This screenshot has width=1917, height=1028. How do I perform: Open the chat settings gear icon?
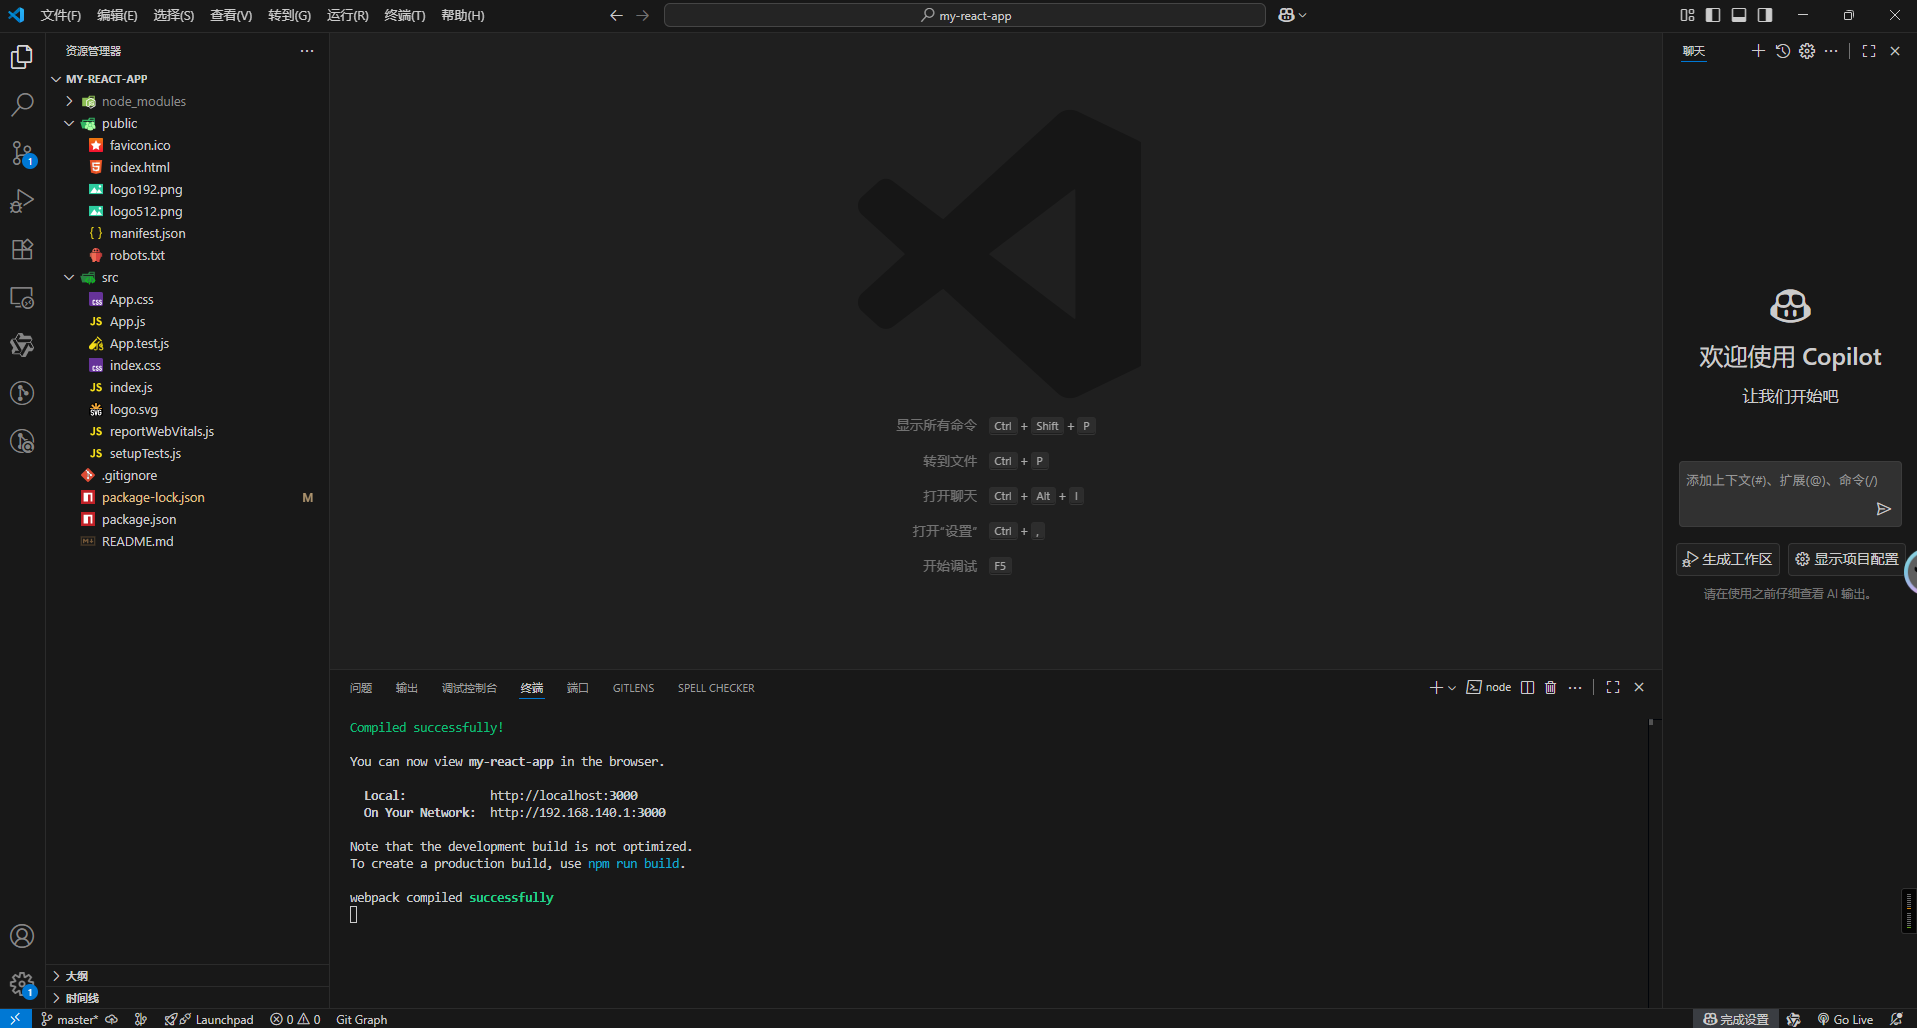1807,51
